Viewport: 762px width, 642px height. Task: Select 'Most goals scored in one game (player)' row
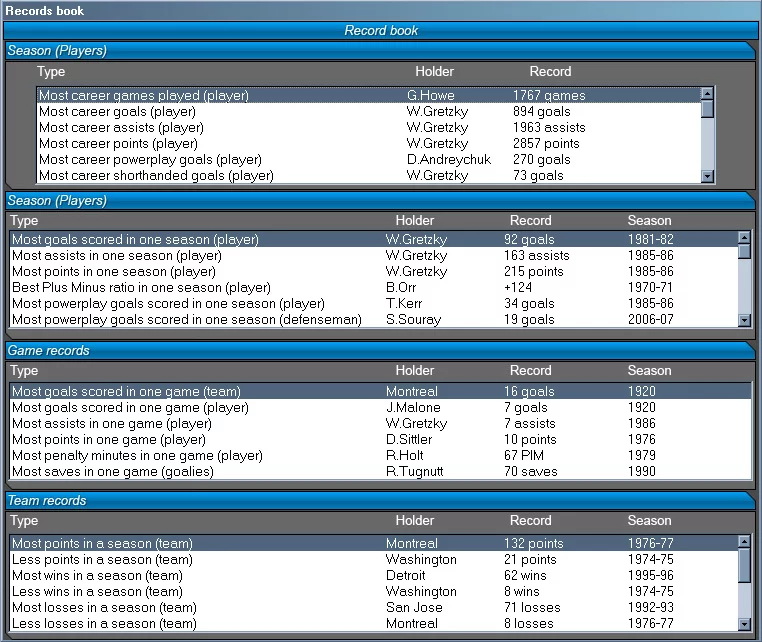click(381, 407)
